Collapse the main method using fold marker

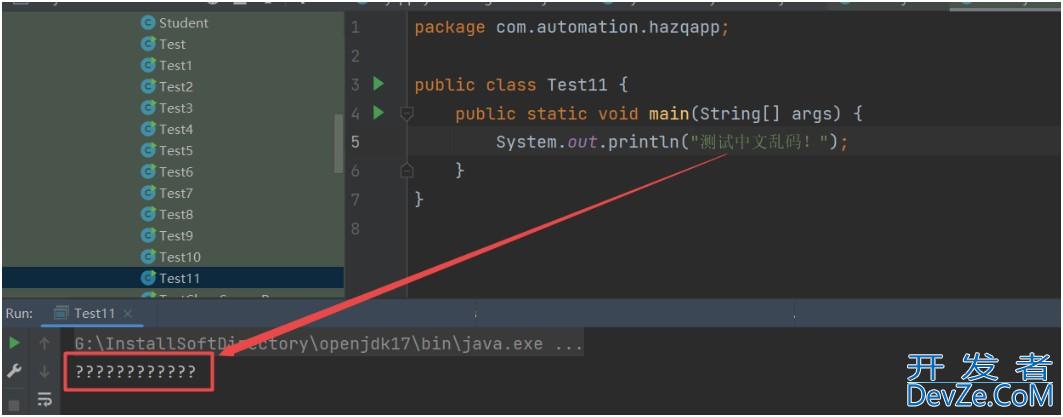[x=406, y=114]
